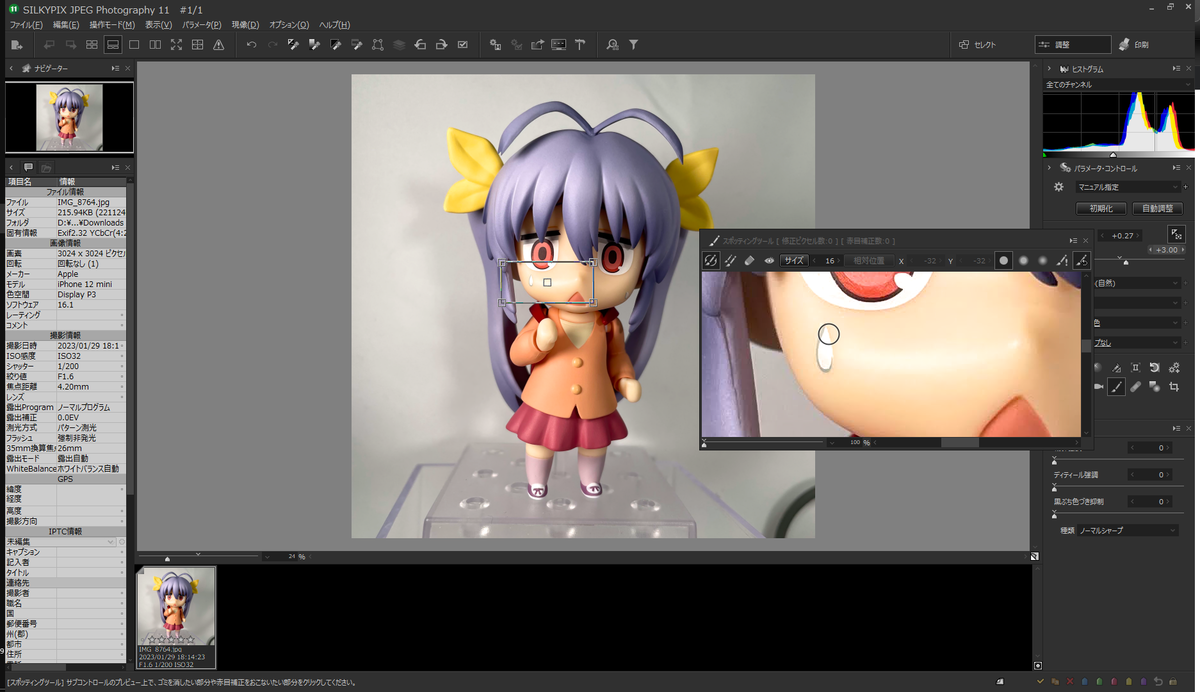1200x692 pixels.
Task: Toggle the eye preview icon in spotting tool
Action: tap(769, 260)
